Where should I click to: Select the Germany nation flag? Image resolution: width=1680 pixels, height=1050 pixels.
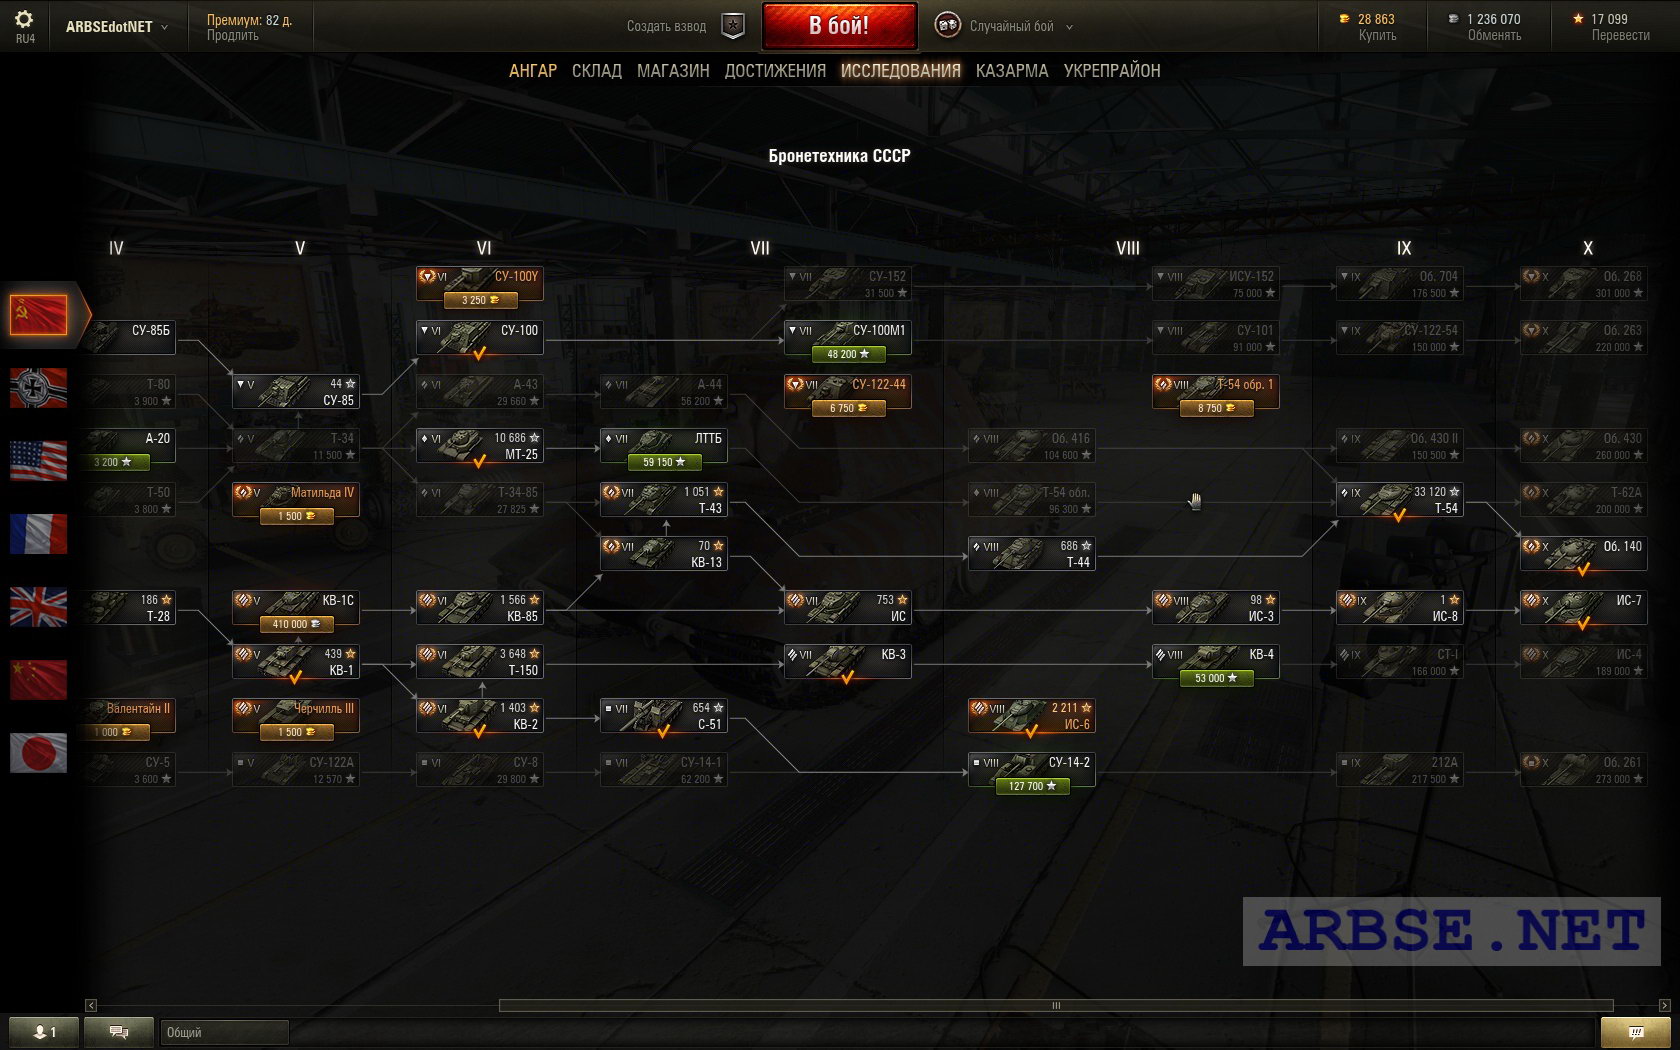(x=39, y=388)
